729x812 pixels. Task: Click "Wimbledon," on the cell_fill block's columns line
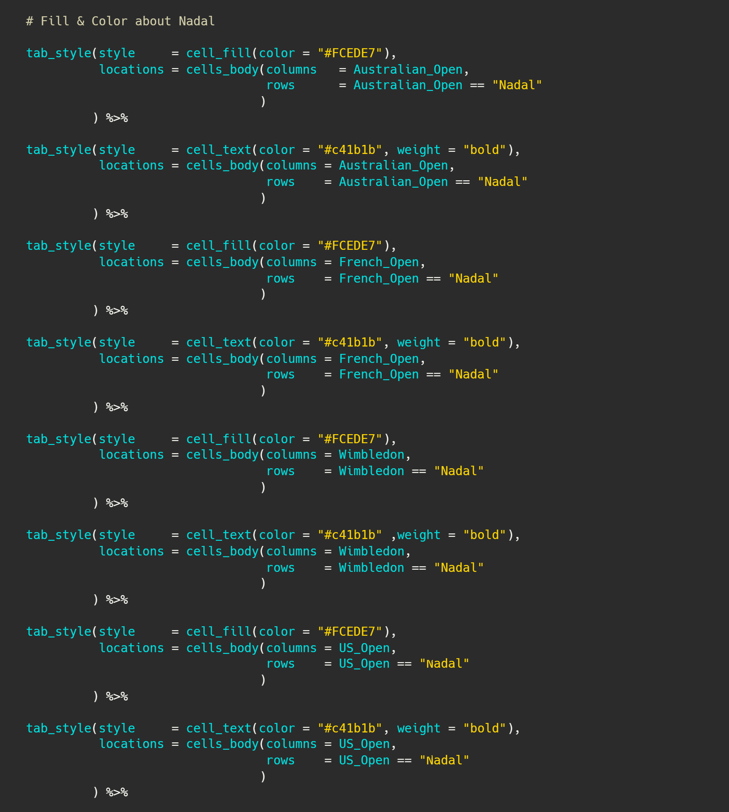375,455
